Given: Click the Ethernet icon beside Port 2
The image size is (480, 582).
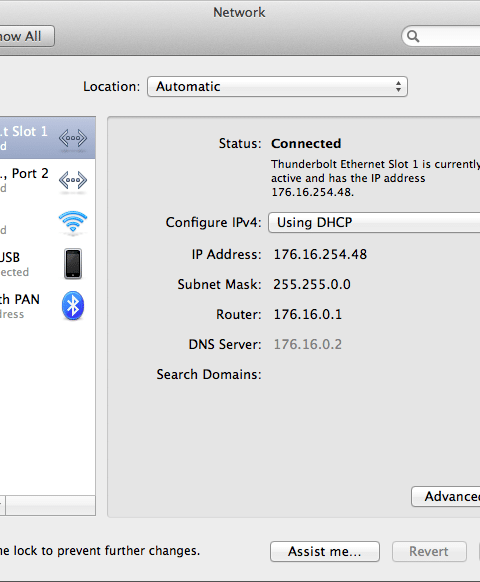Looking at the screenshot, I should 73,180.
